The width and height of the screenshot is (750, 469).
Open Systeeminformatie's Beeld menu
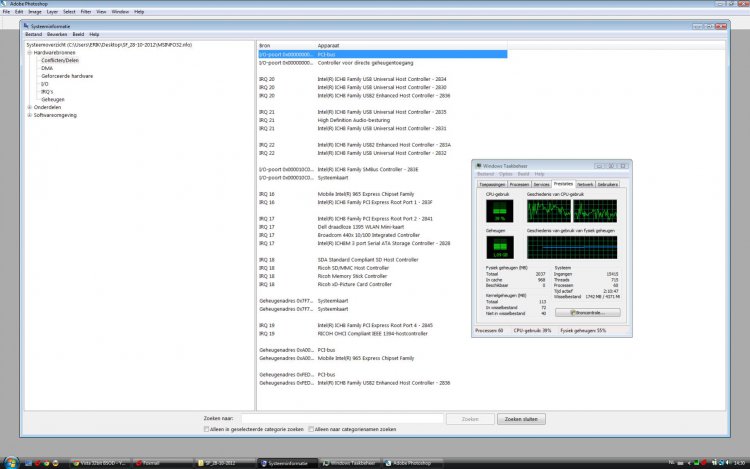click(78, 34)
